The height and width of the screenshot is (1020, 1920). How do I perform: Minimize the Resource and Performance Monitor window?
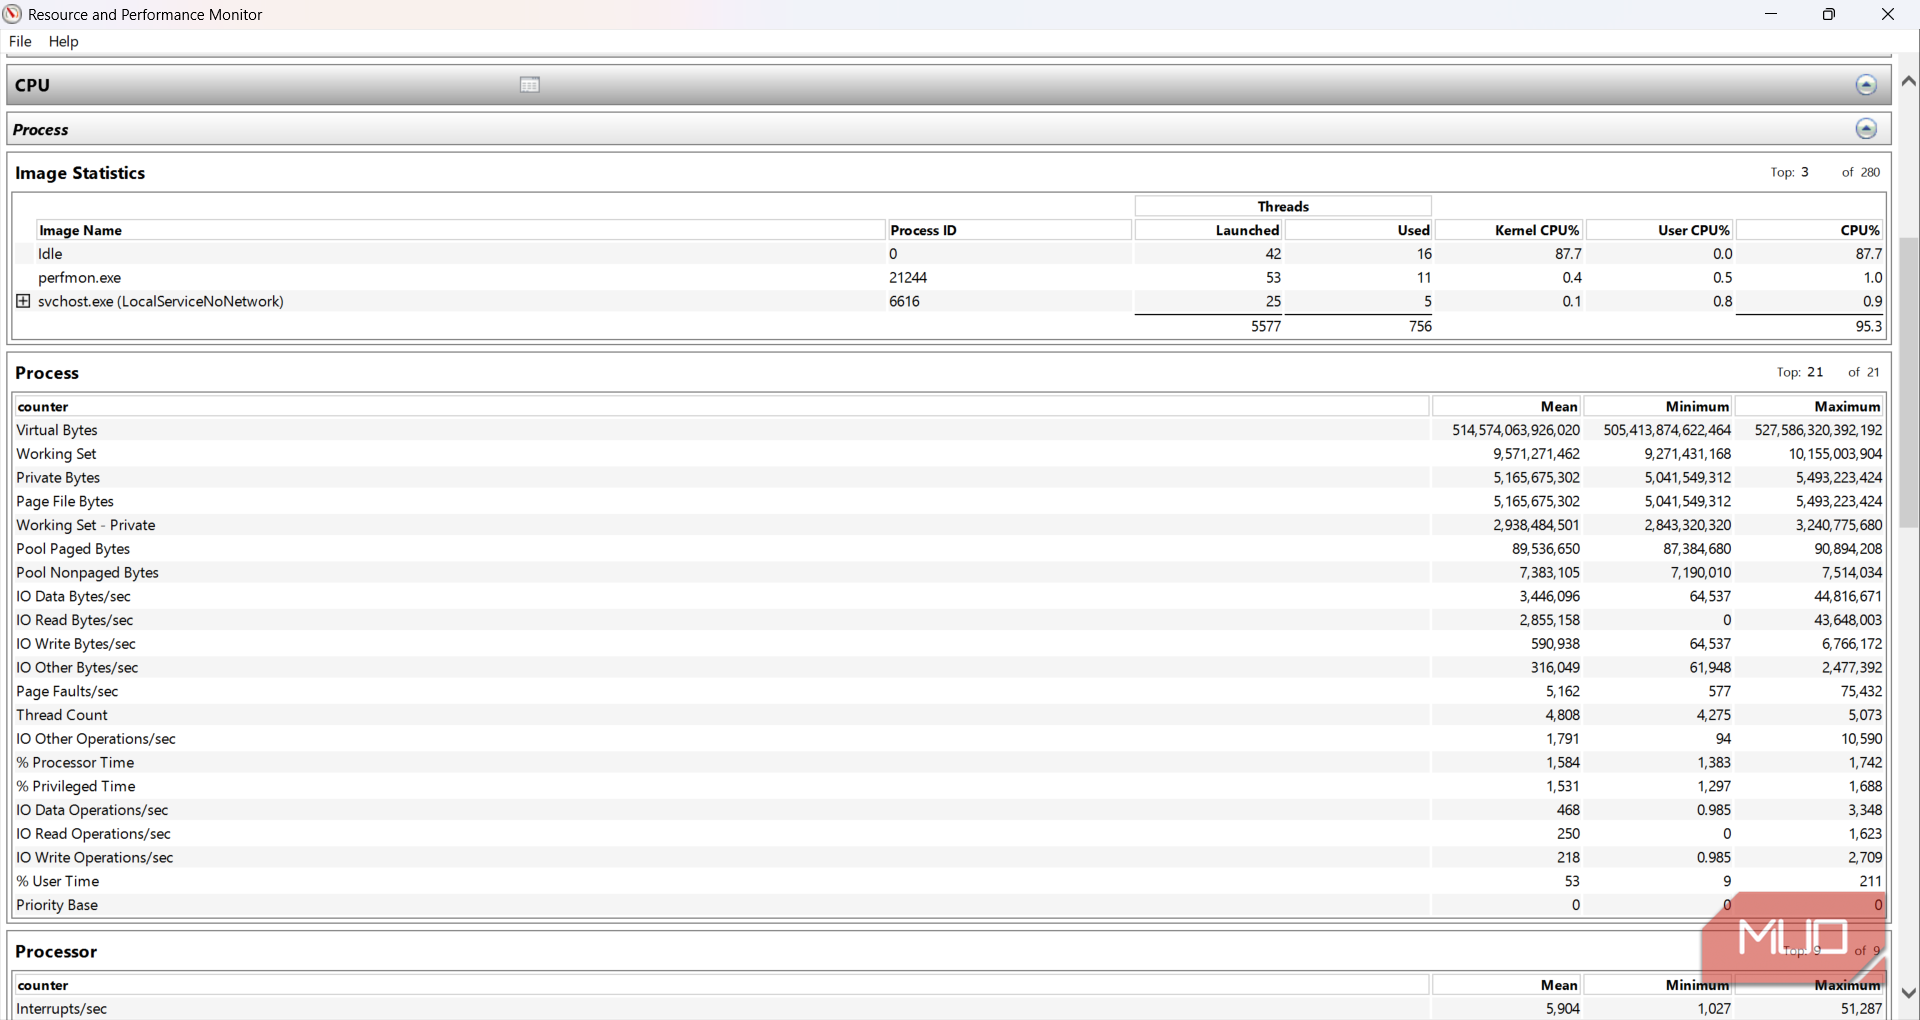pyautogui.click(x=1771, y=14)
